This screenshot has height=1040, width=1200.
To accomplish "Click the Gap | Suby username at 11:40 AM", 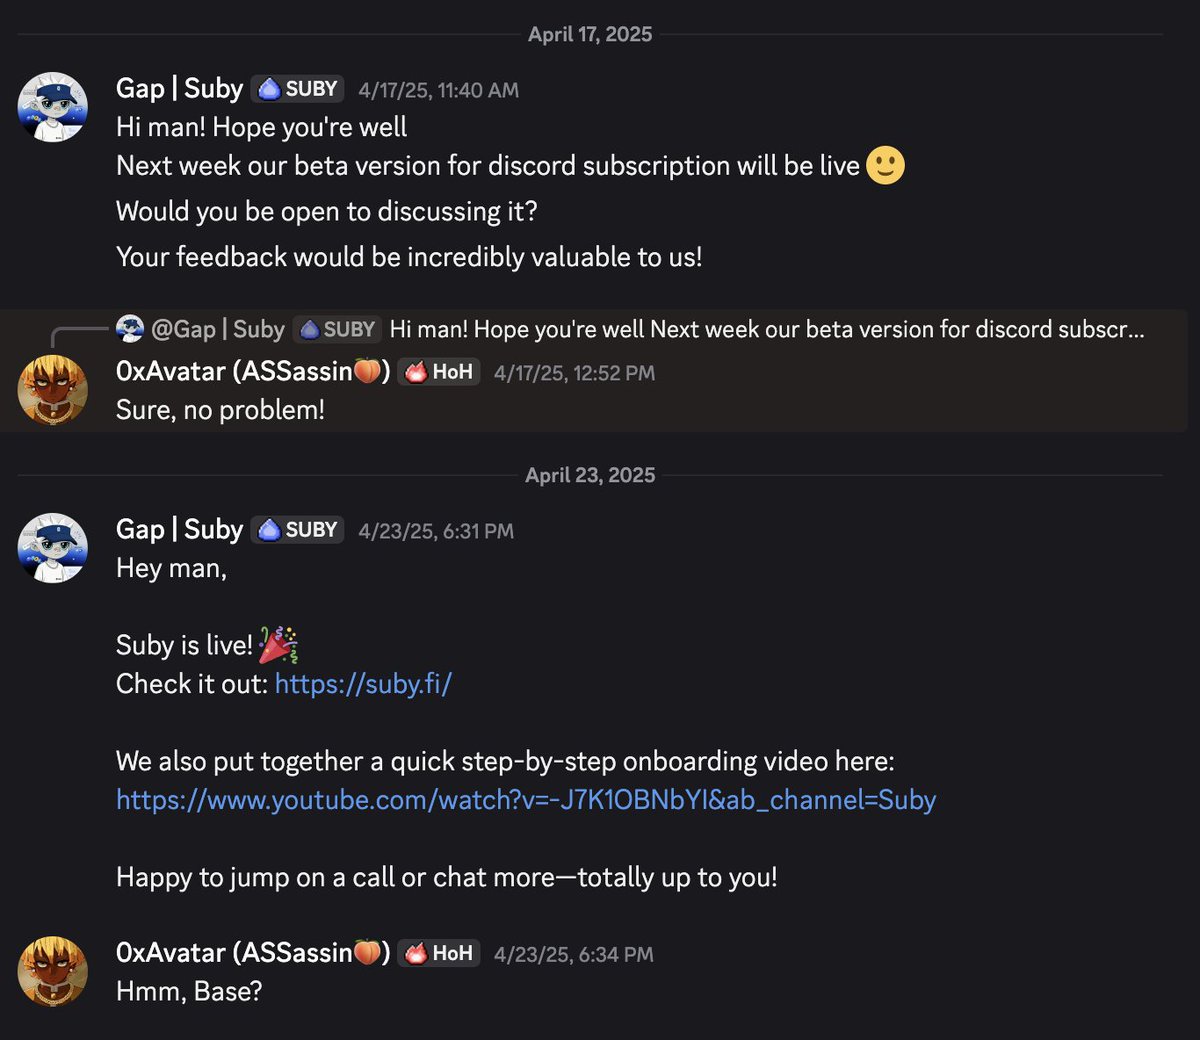I will tap(180, 89).
